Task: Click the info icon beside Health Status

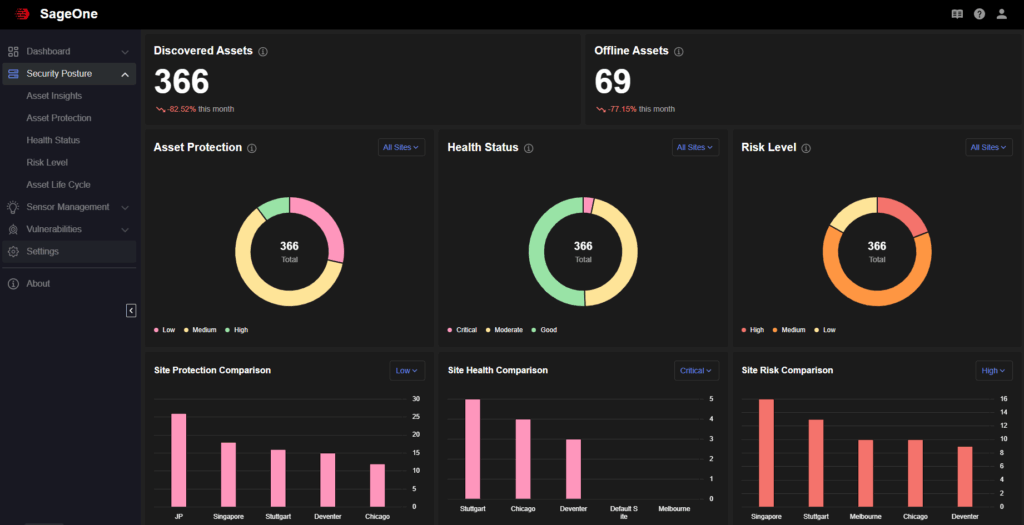Action: coord(528,148)
